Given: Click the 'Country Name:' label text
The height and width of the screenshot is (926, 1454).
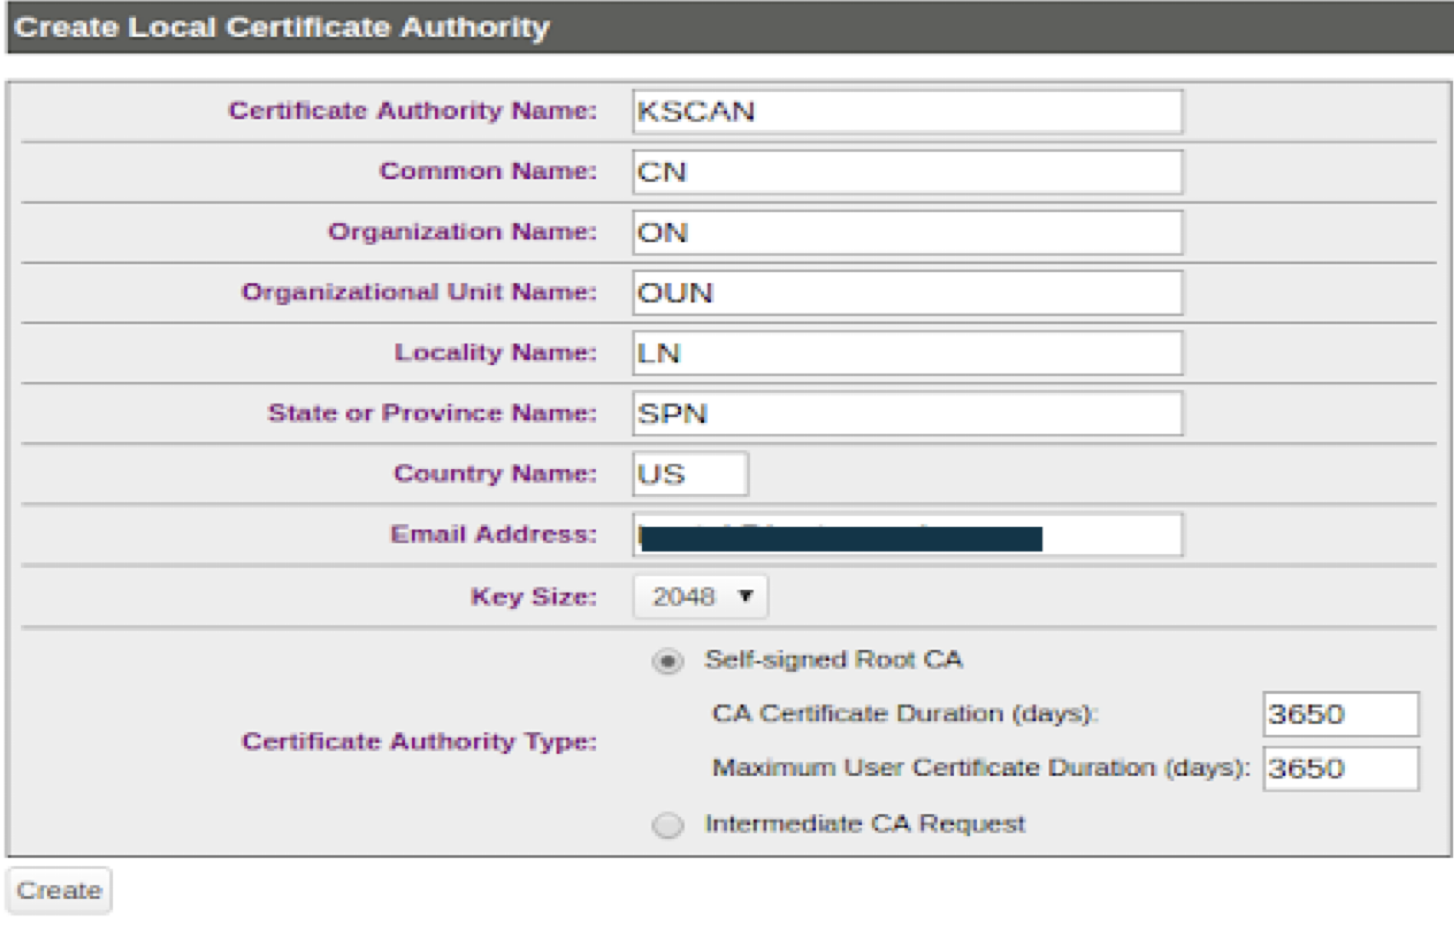Looking at the screenshot, I should tap(495, 474).
